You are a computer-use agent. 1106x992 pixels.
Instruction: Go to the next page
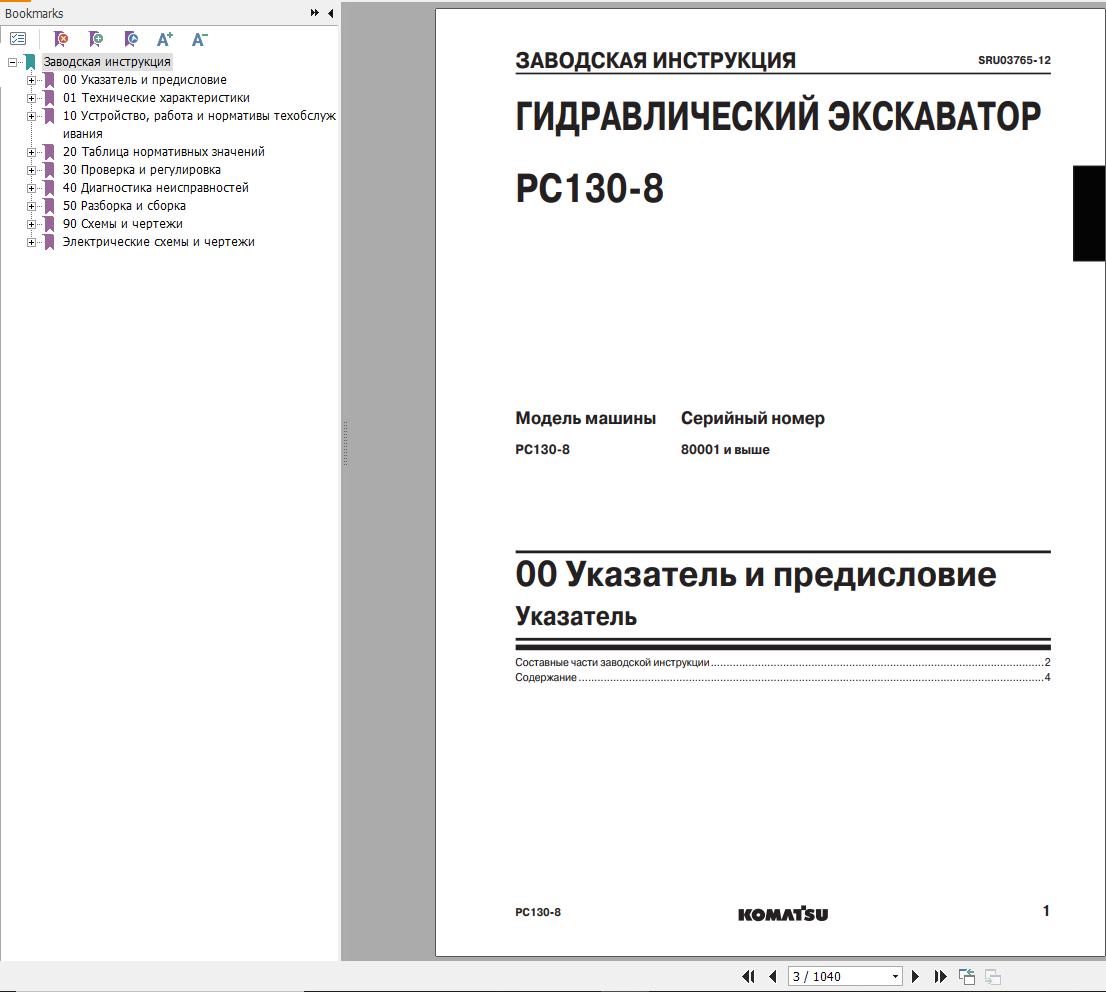(x=915, y=976)
